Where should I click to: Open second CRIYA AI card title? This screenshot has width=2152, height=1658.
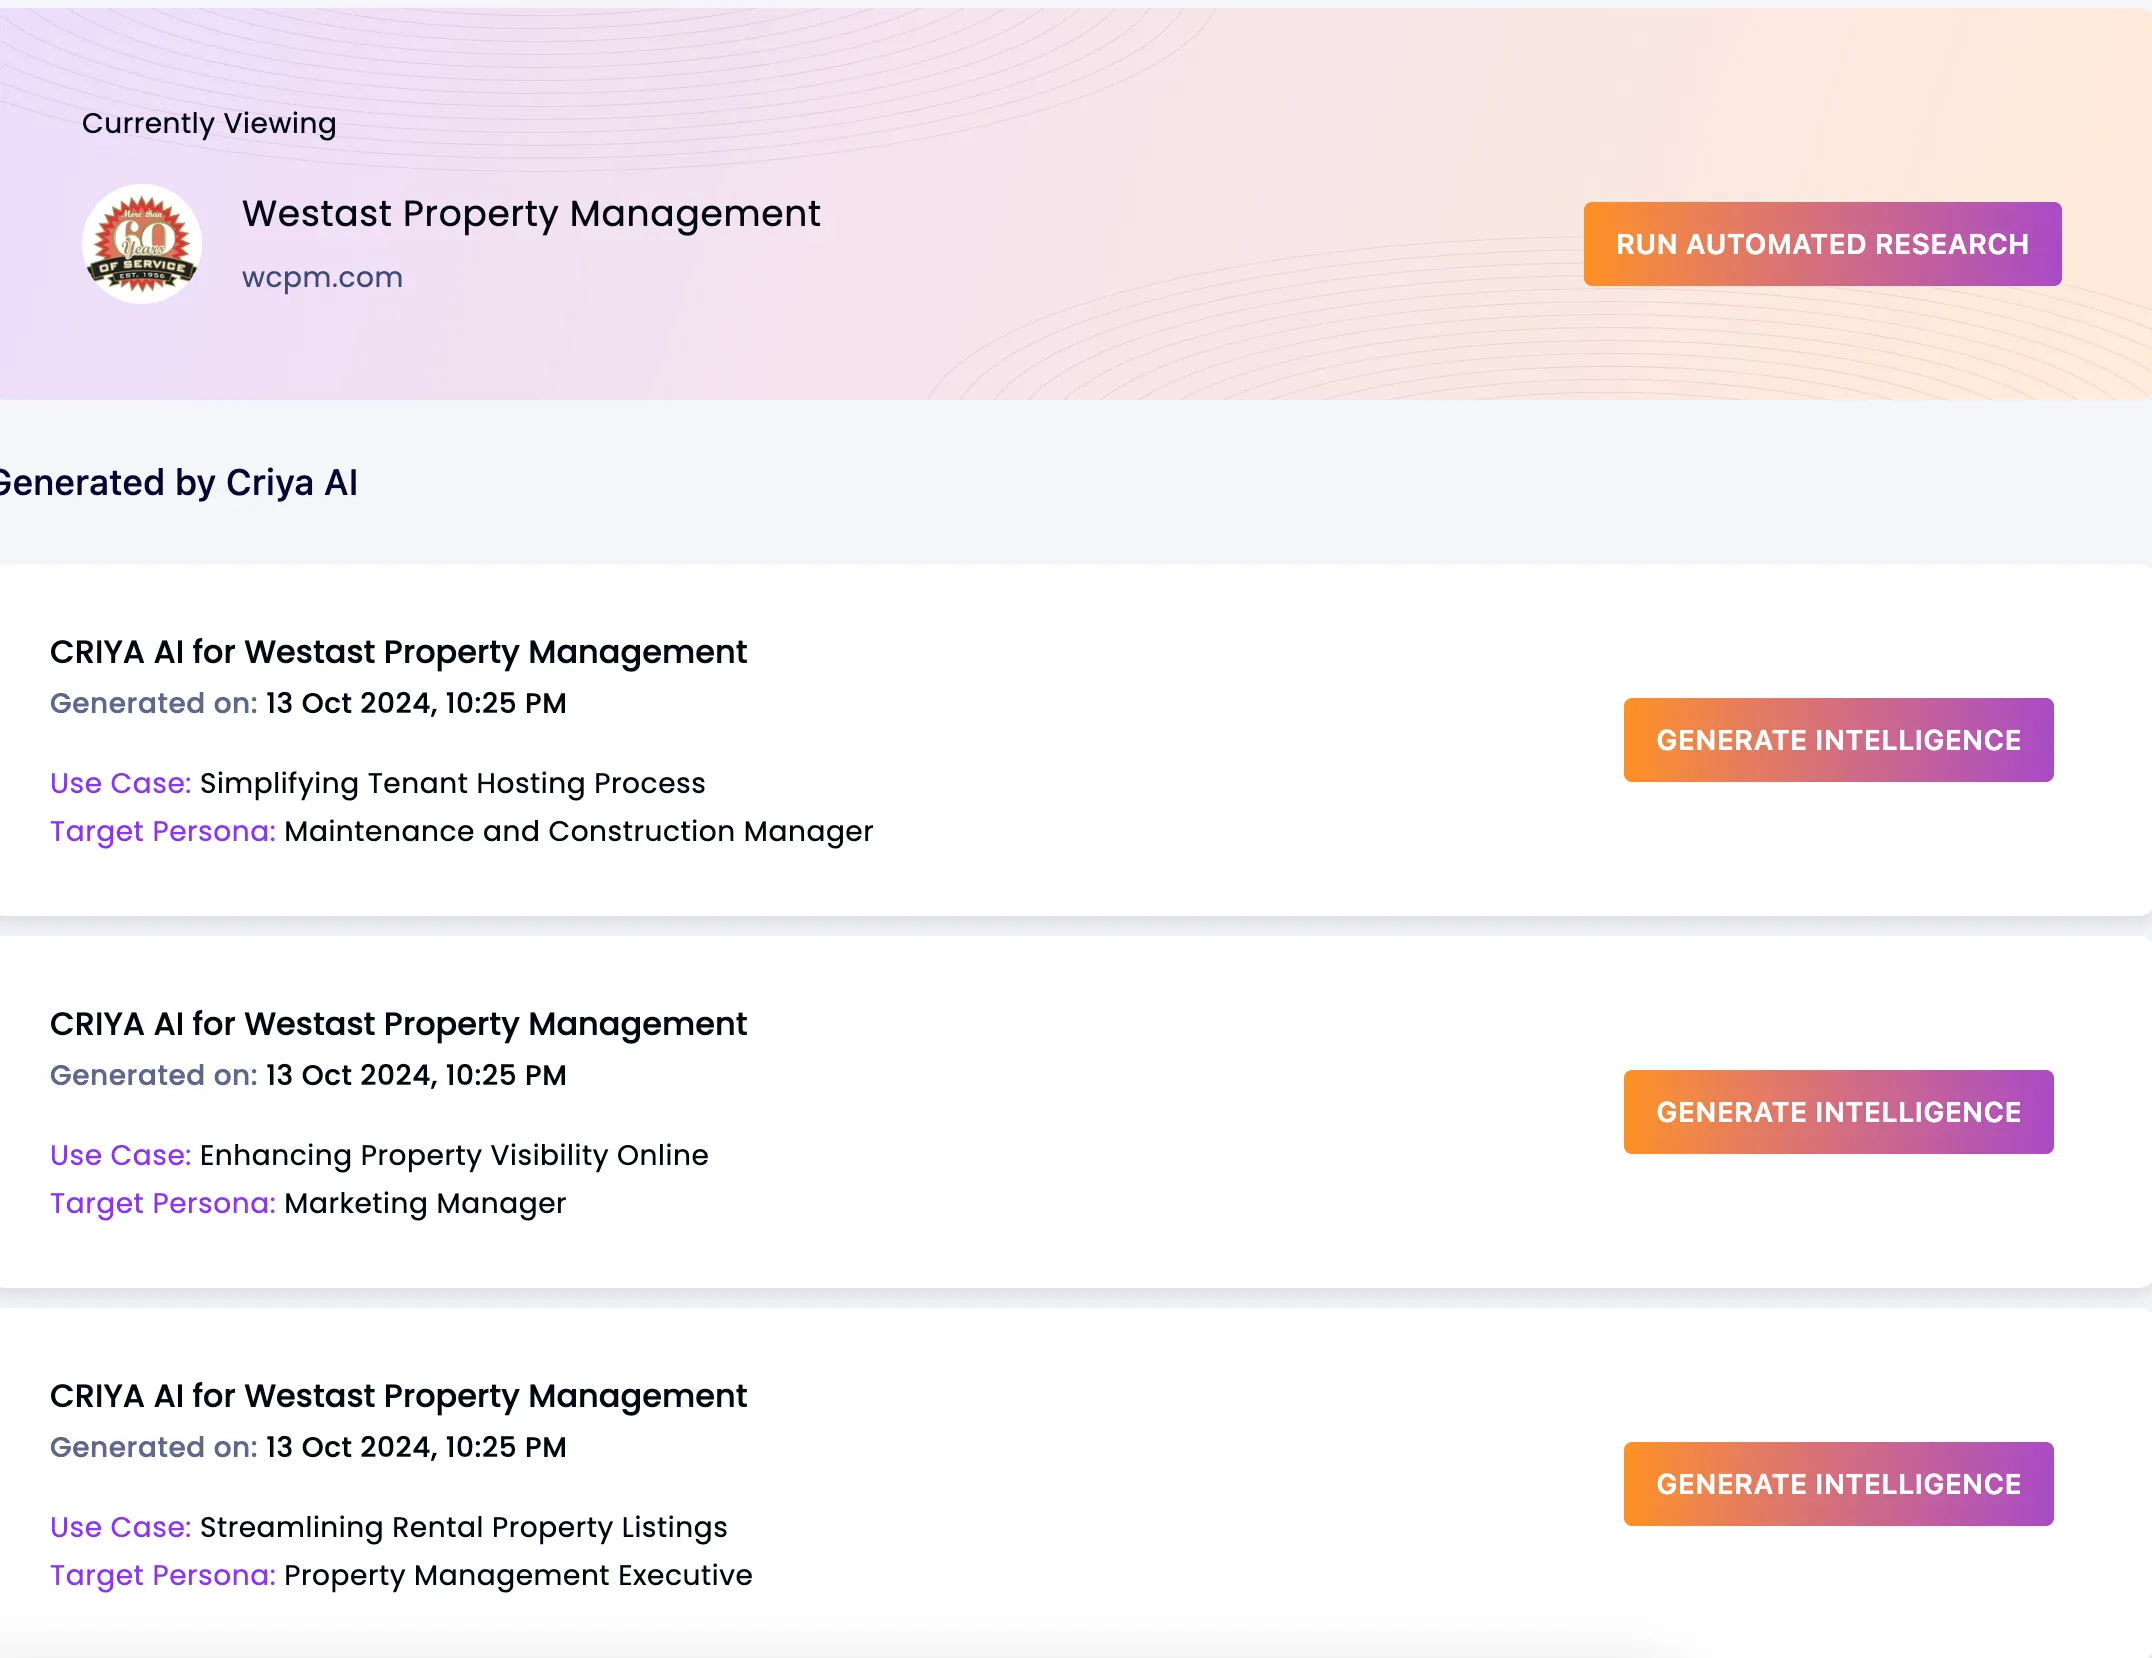tap(398, 1024)
